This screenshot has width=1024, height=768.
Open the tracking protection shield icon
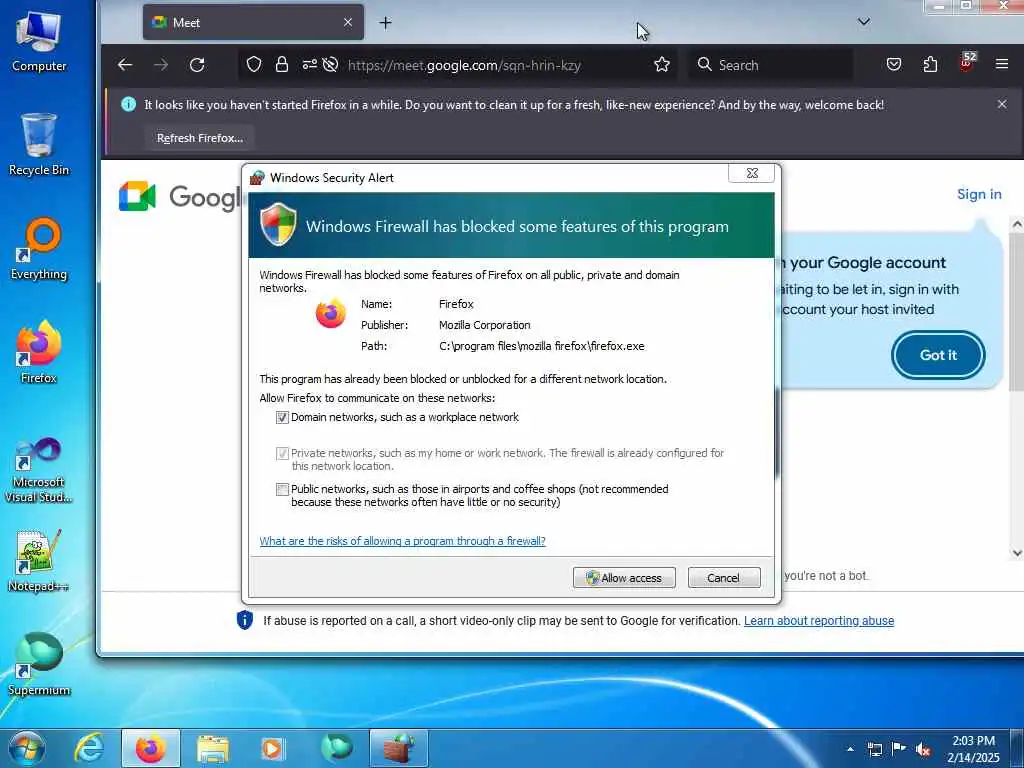pos(254,64)
